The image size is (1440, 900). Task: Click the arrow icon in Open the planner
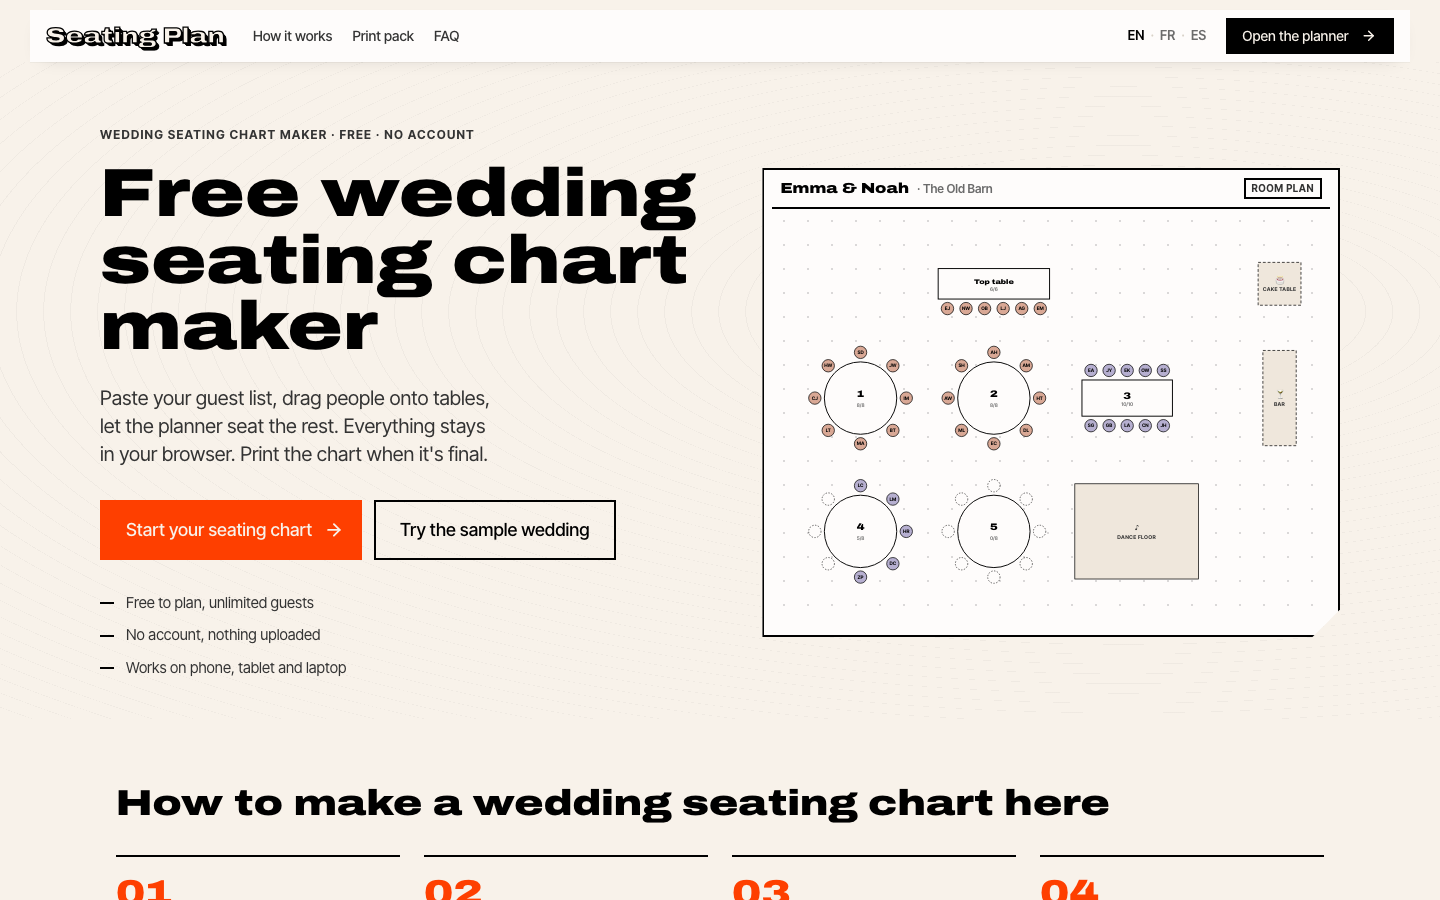1369,36
